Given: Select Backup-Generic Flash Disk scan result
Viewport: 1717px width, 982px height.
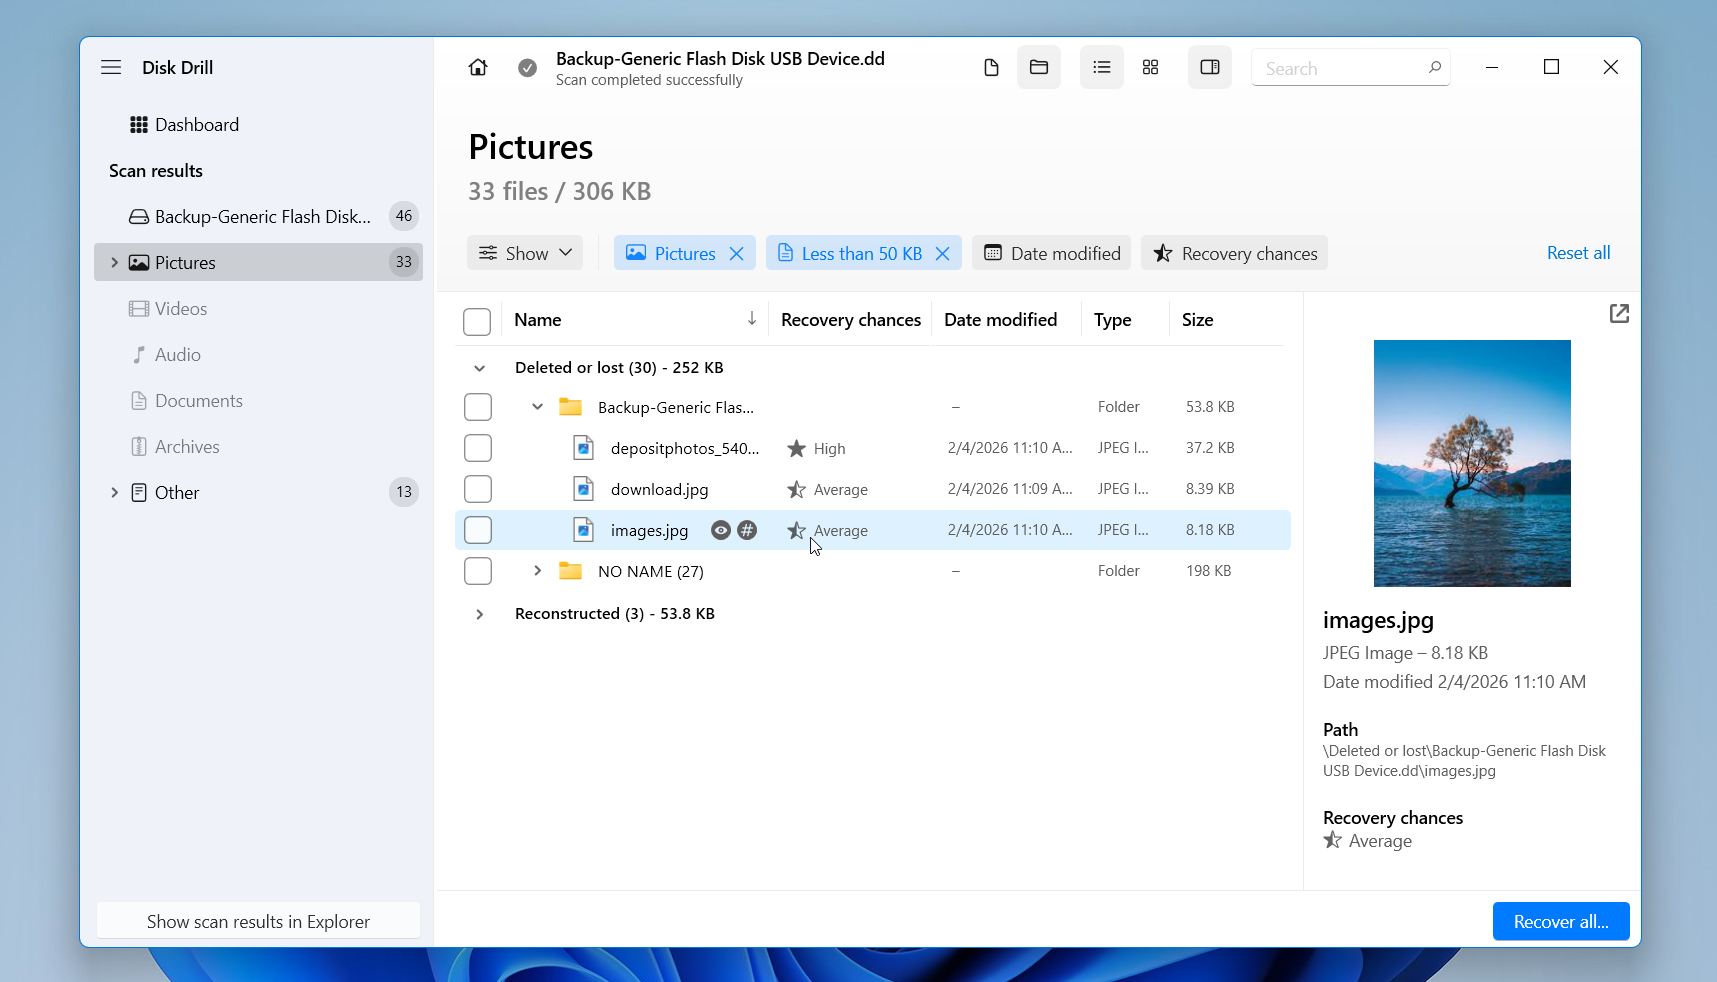Looking at the screenshot, I should (x=258, y=217).
